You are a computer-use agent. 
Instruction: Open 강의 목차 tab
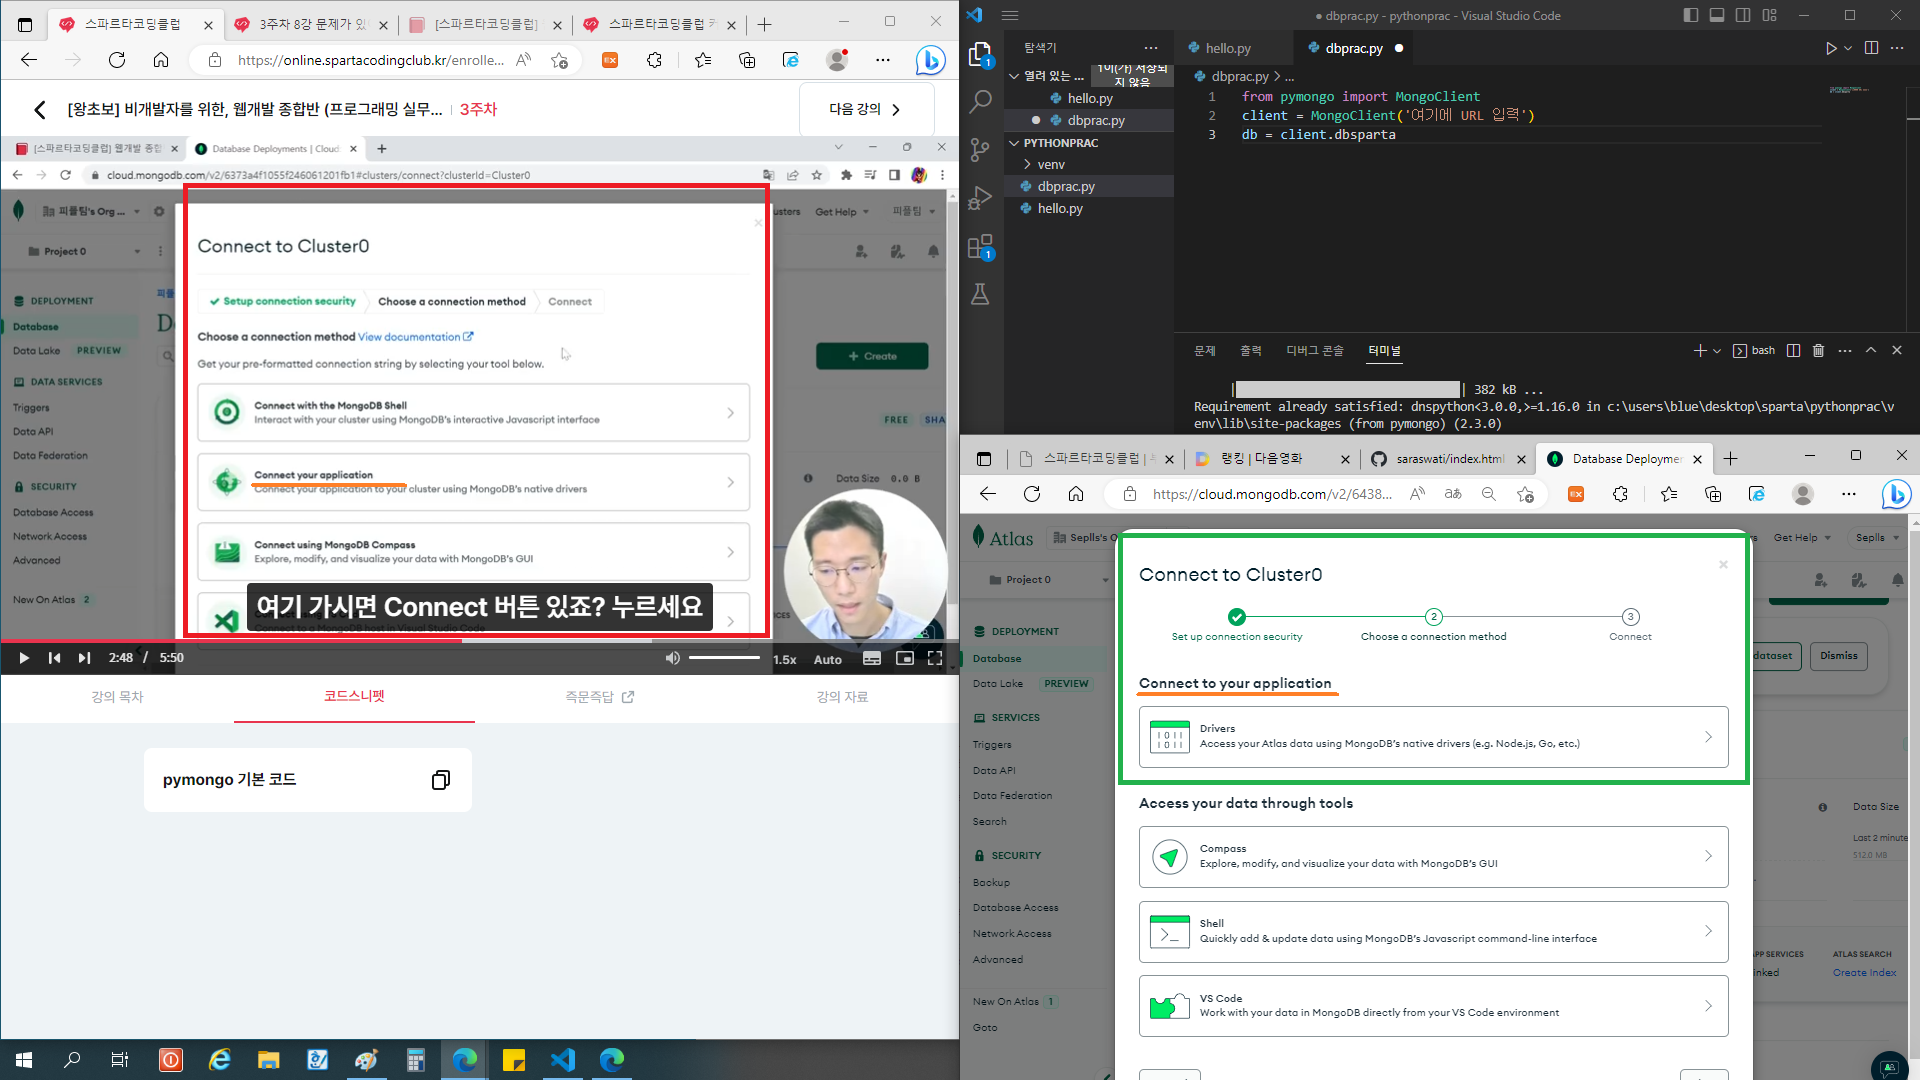click(118, 697)
